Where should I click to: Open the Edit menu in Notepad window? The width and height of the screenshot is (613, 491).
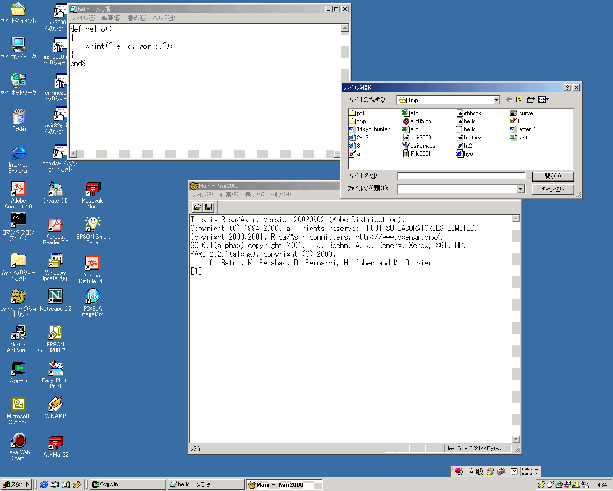coord(111,18)
